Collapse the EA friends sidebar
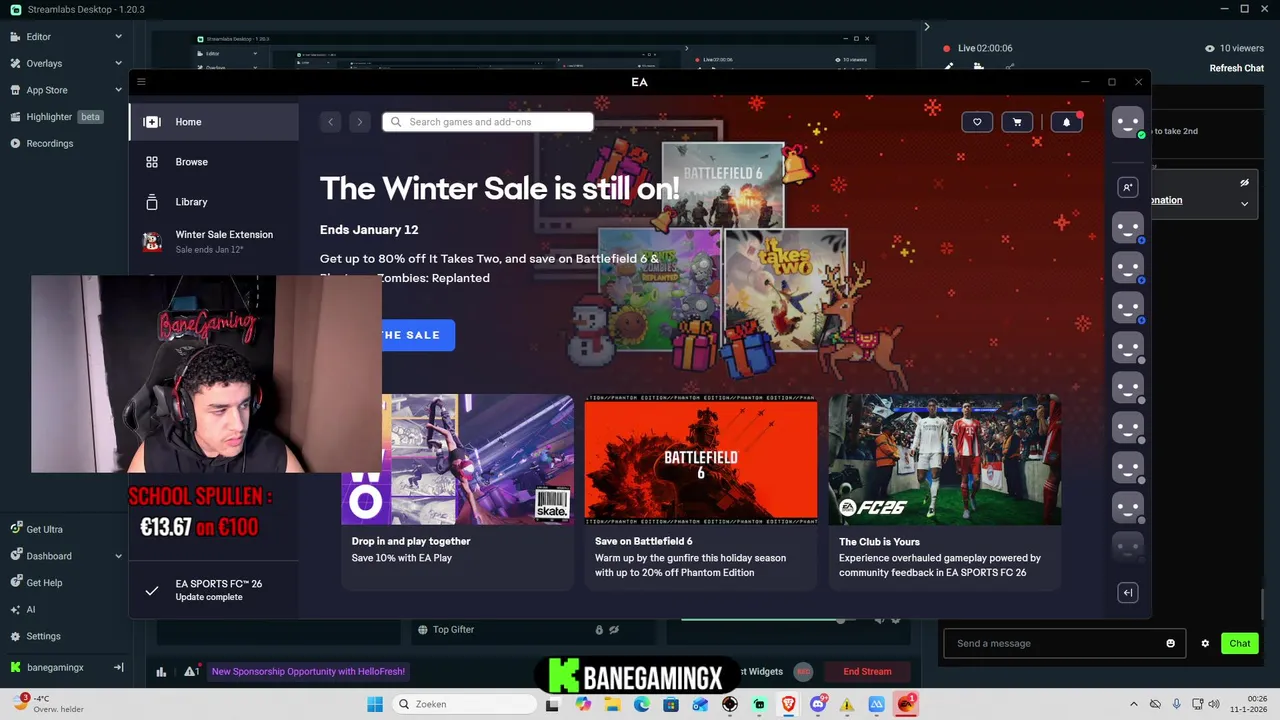The height and width of the screenshot is (720, 1280). tap(1127, 593)
